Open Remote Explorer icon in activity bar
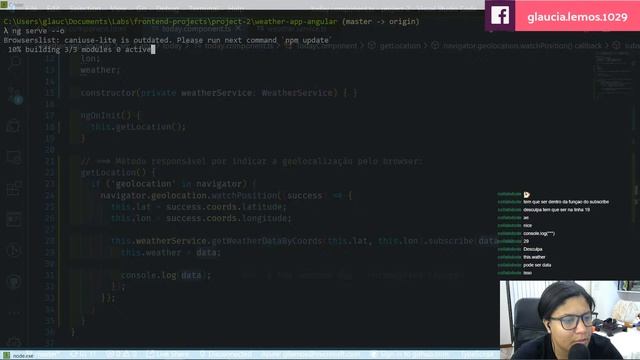Viewport: 640px width, 360px height. coord(14,157)
